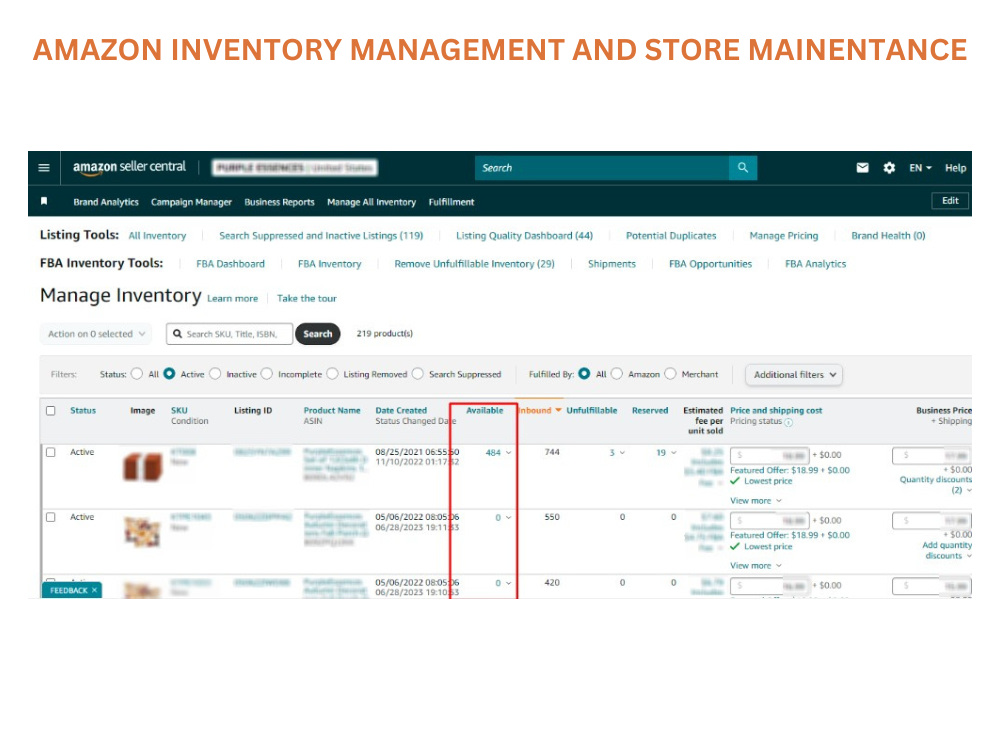Open Brand Health (0) link
This screenshot has width=1000, height=750.
[x=888, y=235]
